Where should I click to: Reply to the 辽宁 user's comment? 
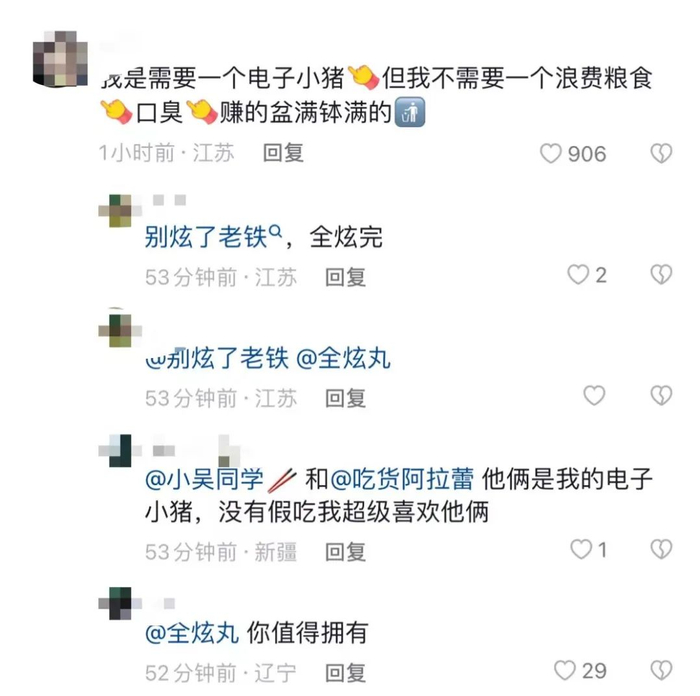345,672
